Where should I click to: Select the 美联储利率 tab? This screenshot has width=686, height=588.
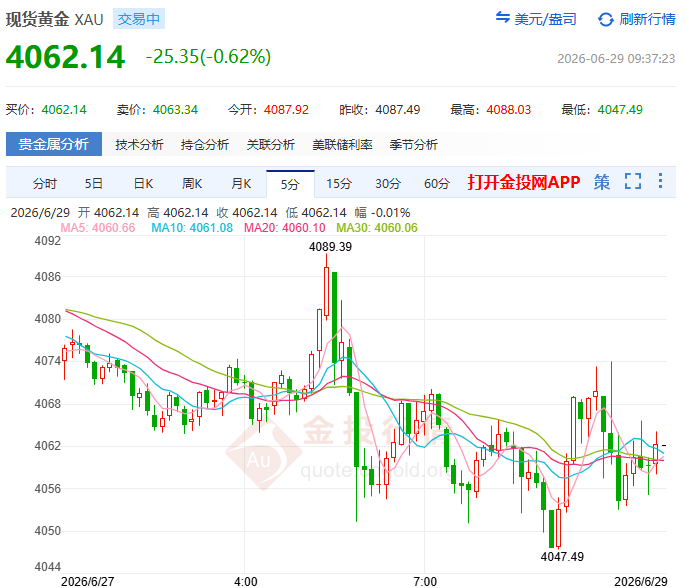[342, 144]
